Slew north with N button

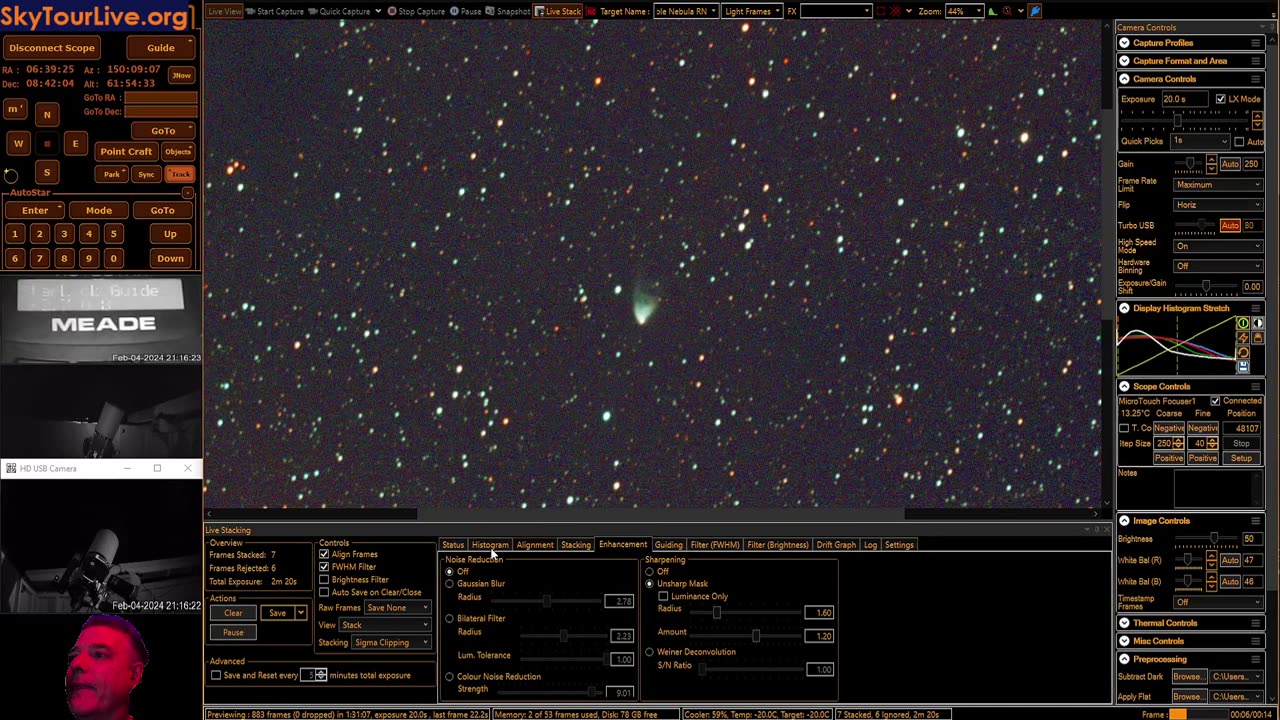click(x=46, y=115)
